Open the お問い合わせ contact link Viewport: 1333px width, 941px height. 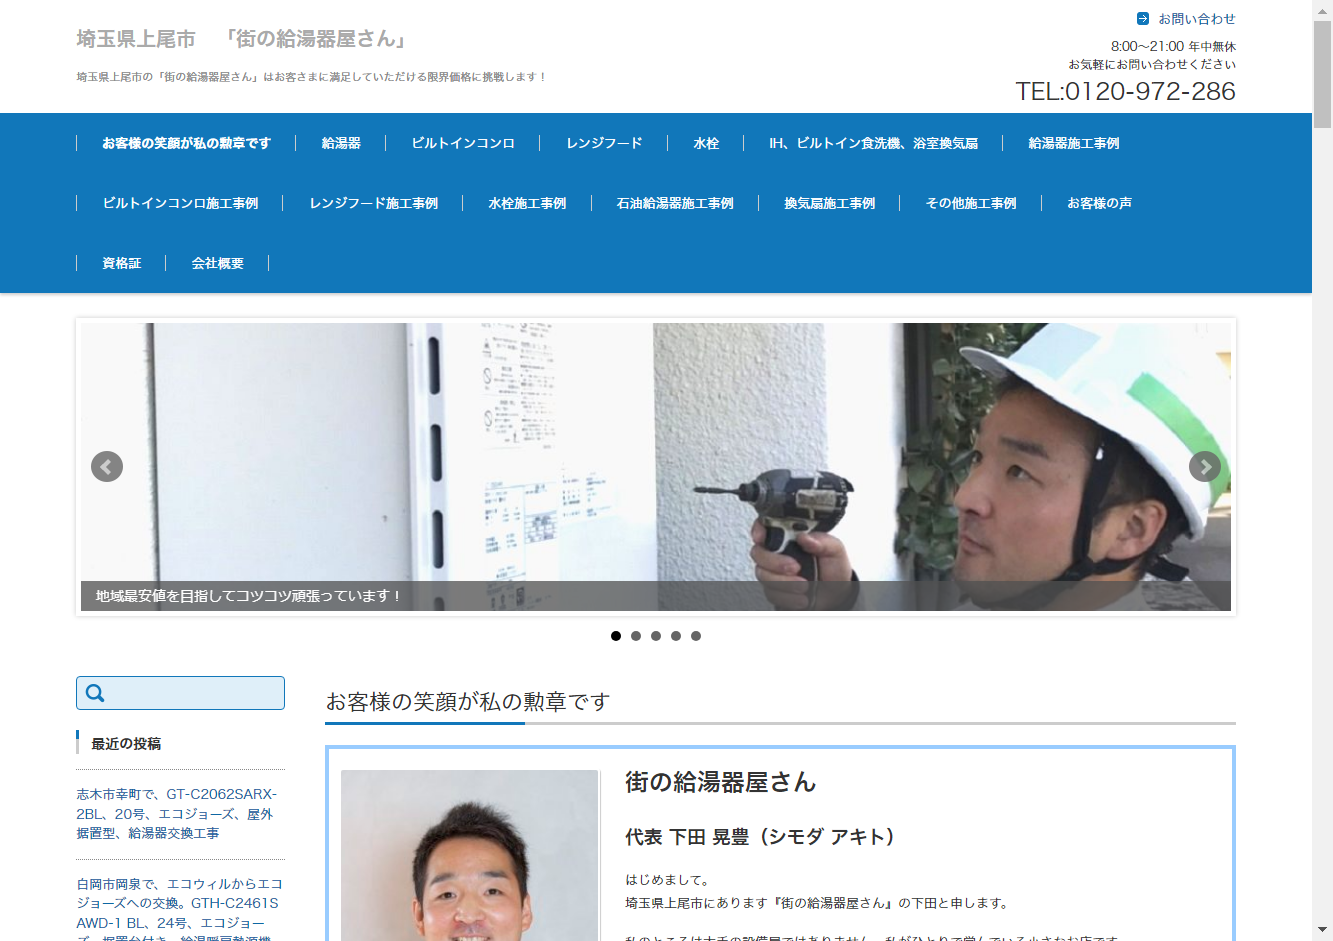coord(1197,19)
